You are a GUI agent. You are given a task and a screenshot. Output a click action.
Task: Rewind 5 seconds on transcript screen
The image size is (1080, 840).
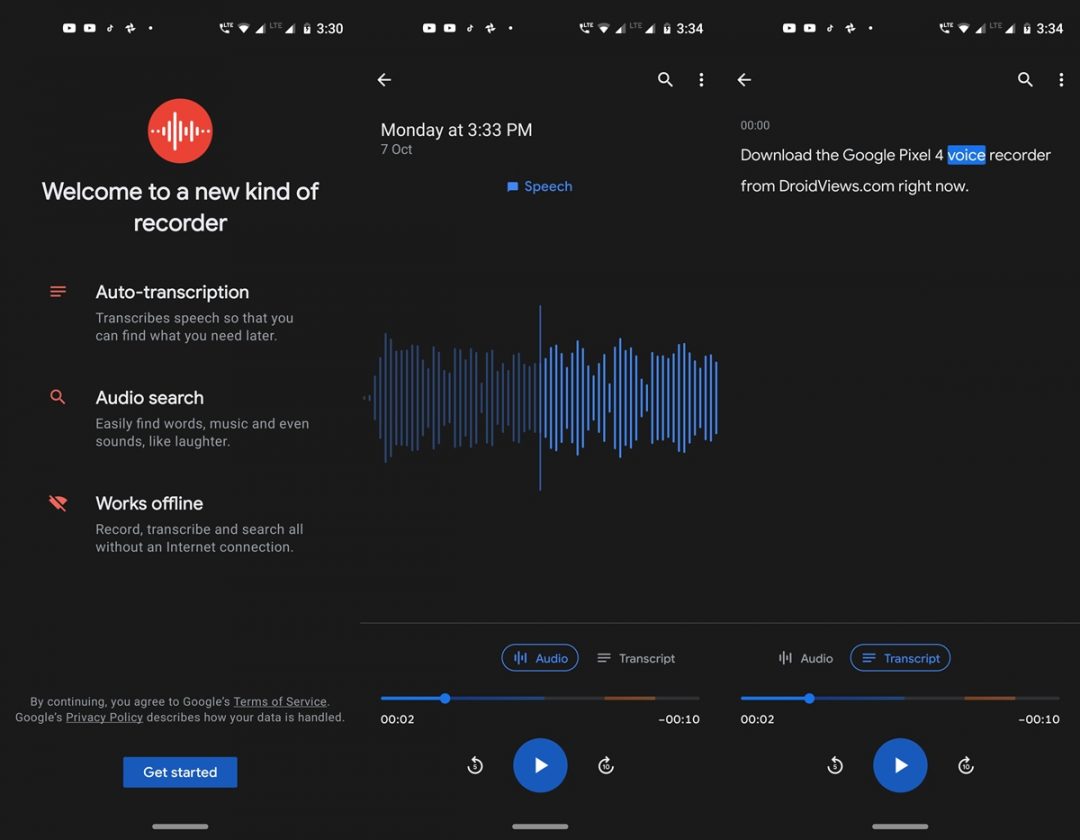click(x=835, y=765)
